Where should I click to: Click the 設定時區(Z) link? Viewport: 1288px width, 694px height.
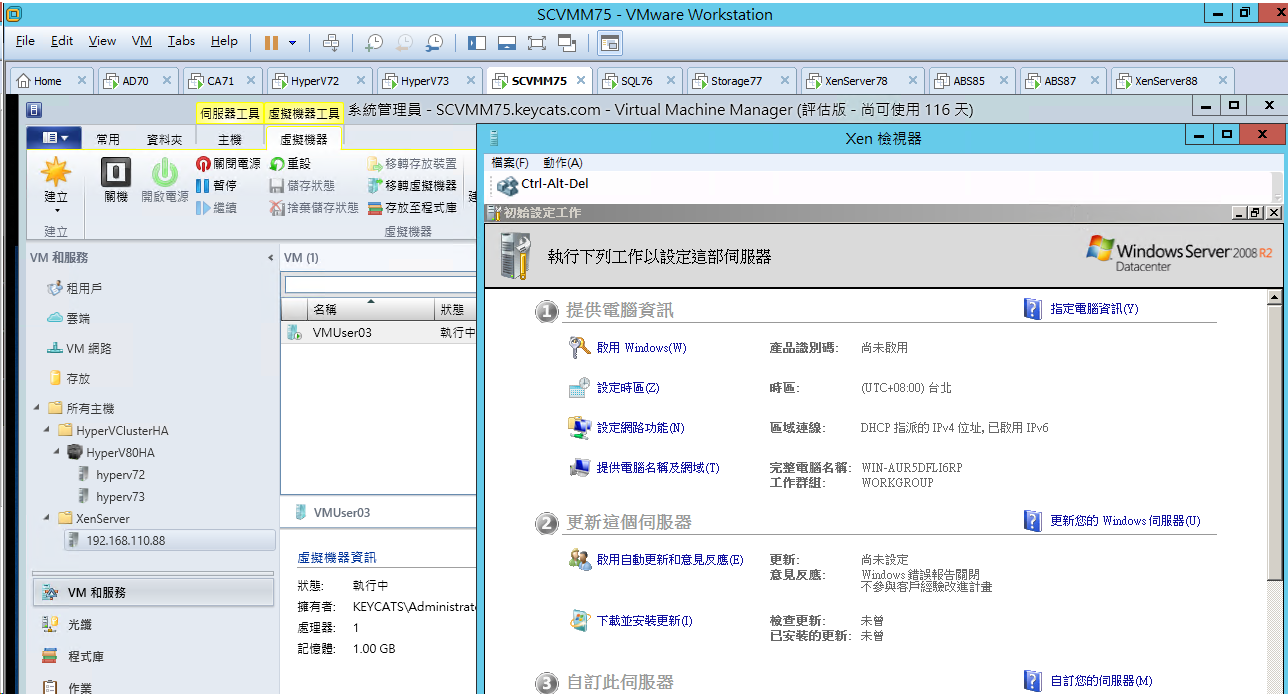(628, 388)
